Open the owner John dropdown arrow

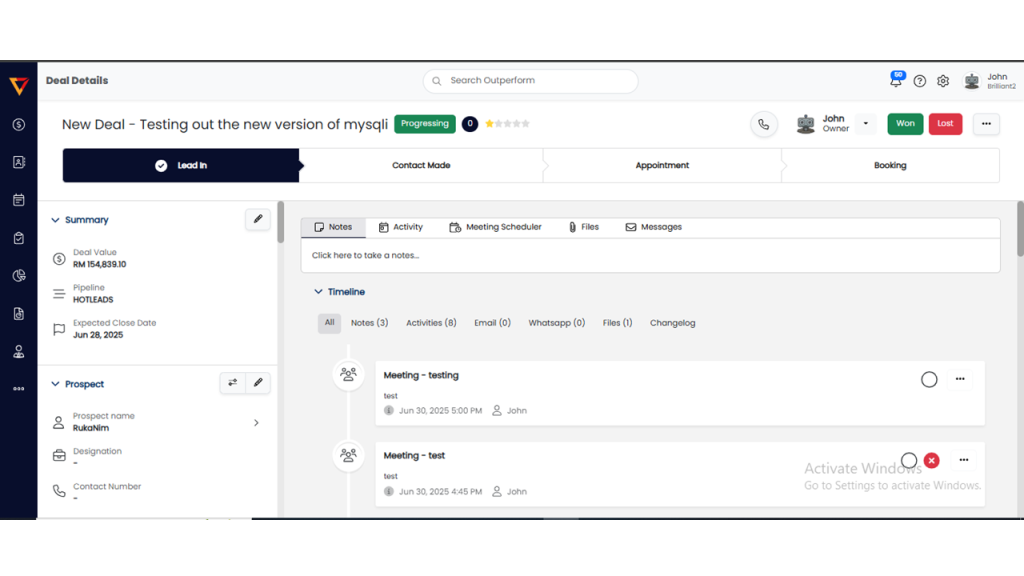[x=866, y=124]
